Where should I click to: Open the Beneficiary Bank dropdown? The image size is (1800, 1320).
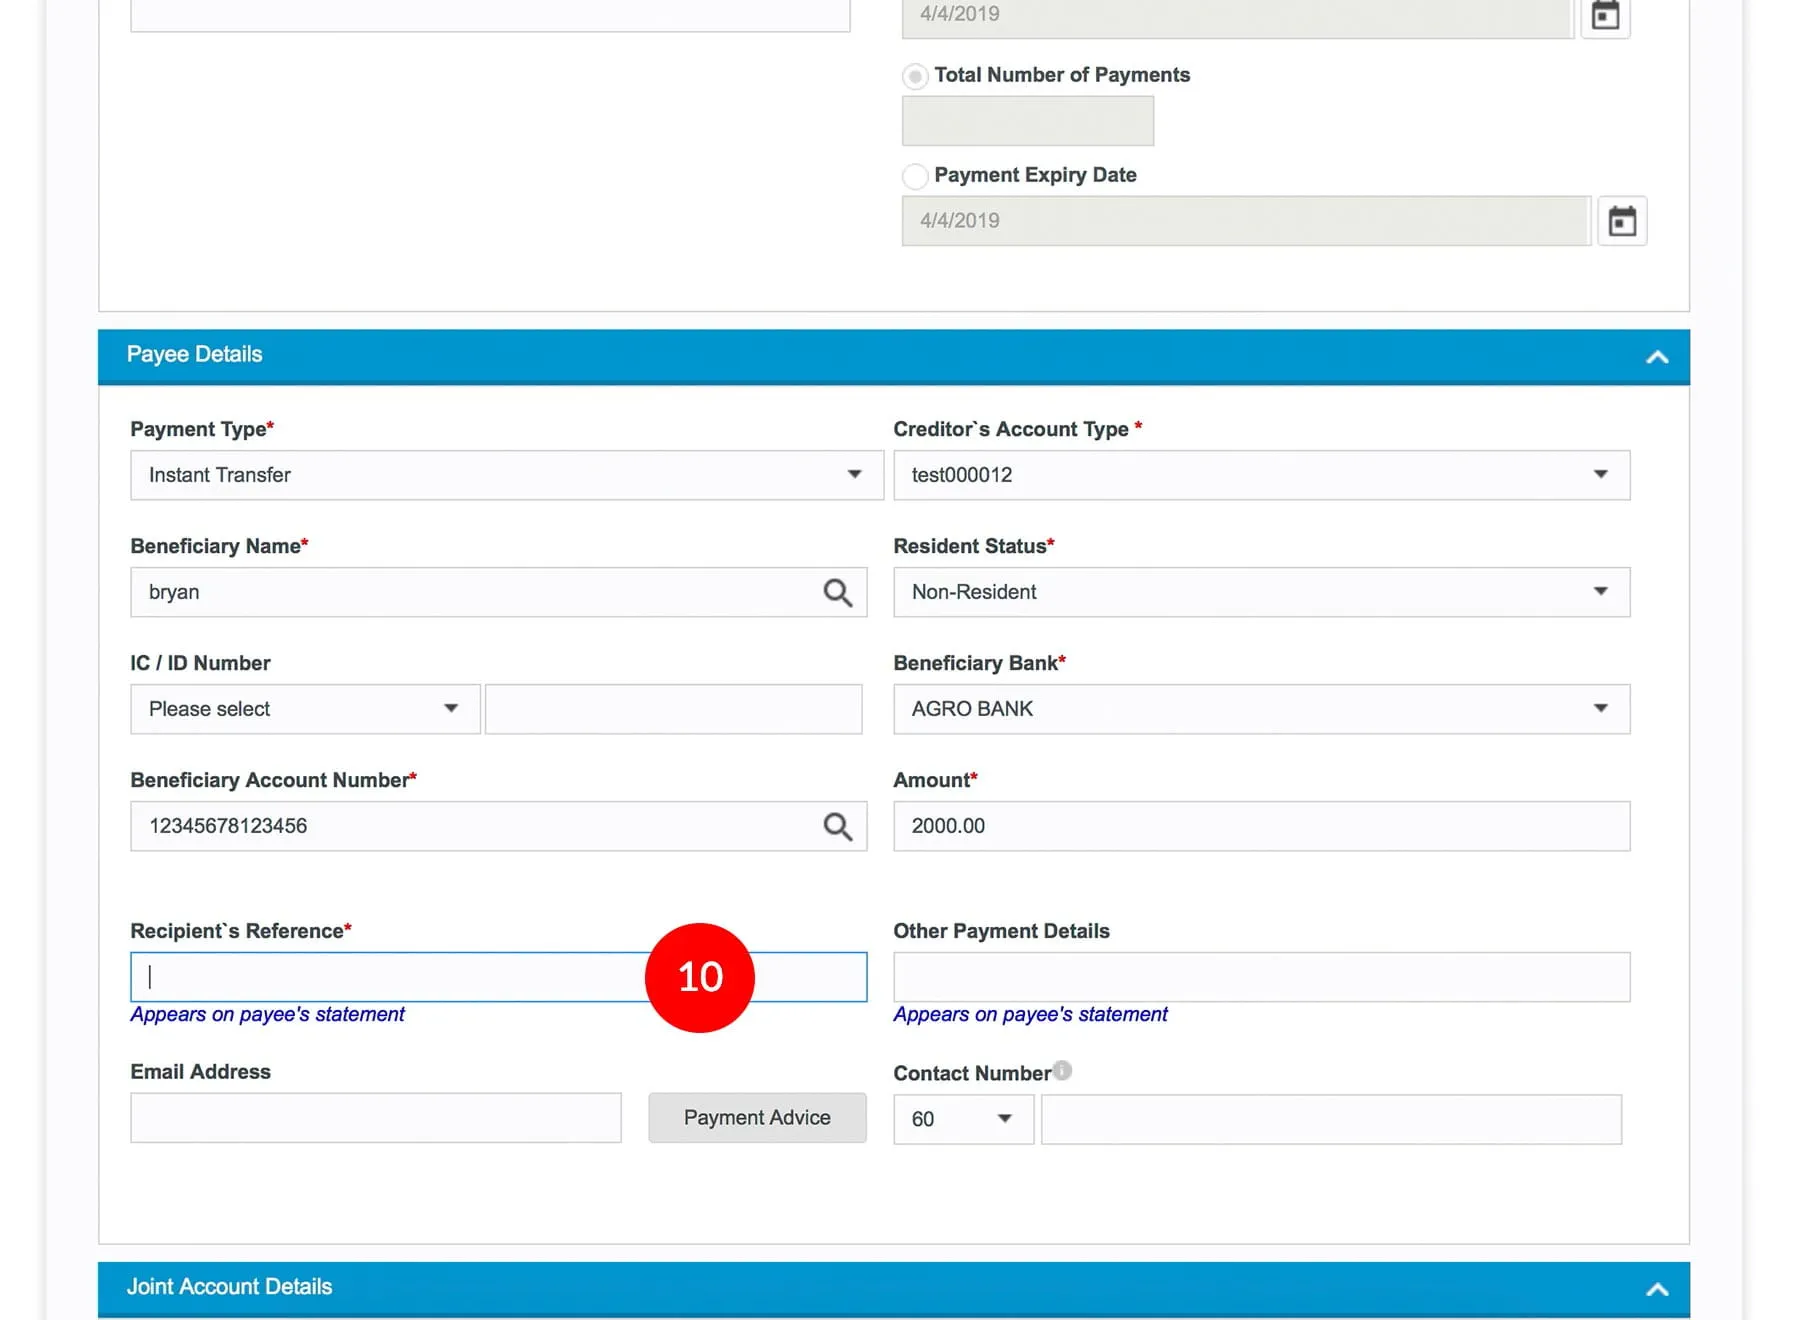pos(1261,709)
